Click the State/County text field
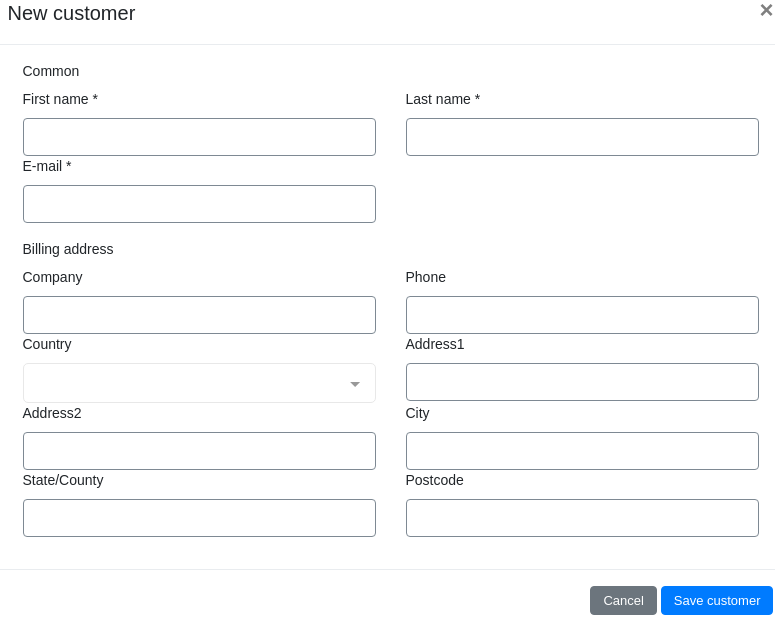This screenshot has height=621, width=775. [199, 518]
